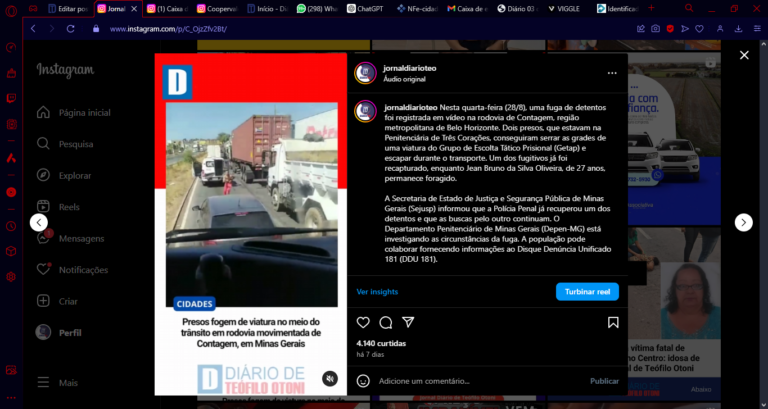The width and height of the screenshot is (768, 409).
Task: Go to the next post arrow
Action: [744, 222]
